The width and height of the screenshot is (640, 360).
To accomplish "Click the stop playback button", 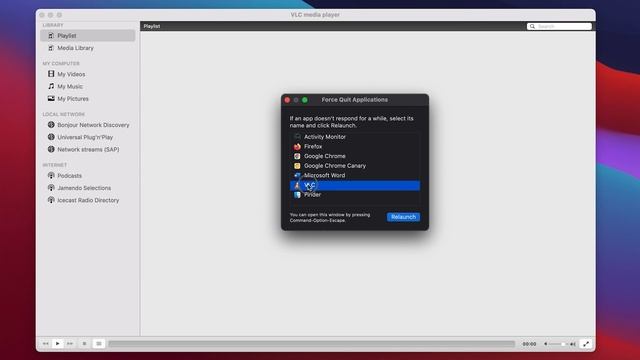I will click(x=84, y=344).
